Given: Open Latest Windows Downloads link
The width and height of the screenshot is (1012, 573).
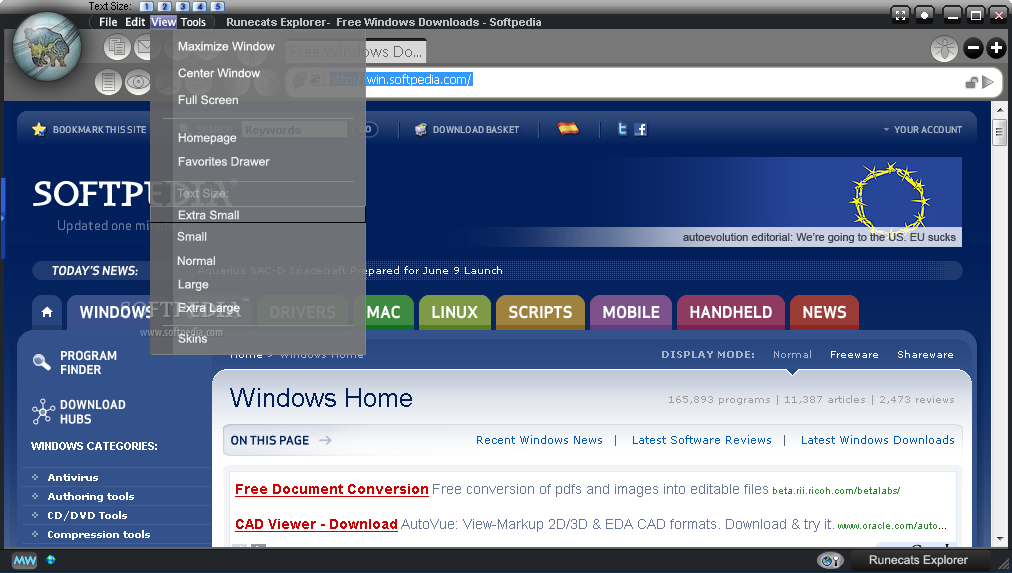Looking at the screenshot, I should (x=877, y=440).
